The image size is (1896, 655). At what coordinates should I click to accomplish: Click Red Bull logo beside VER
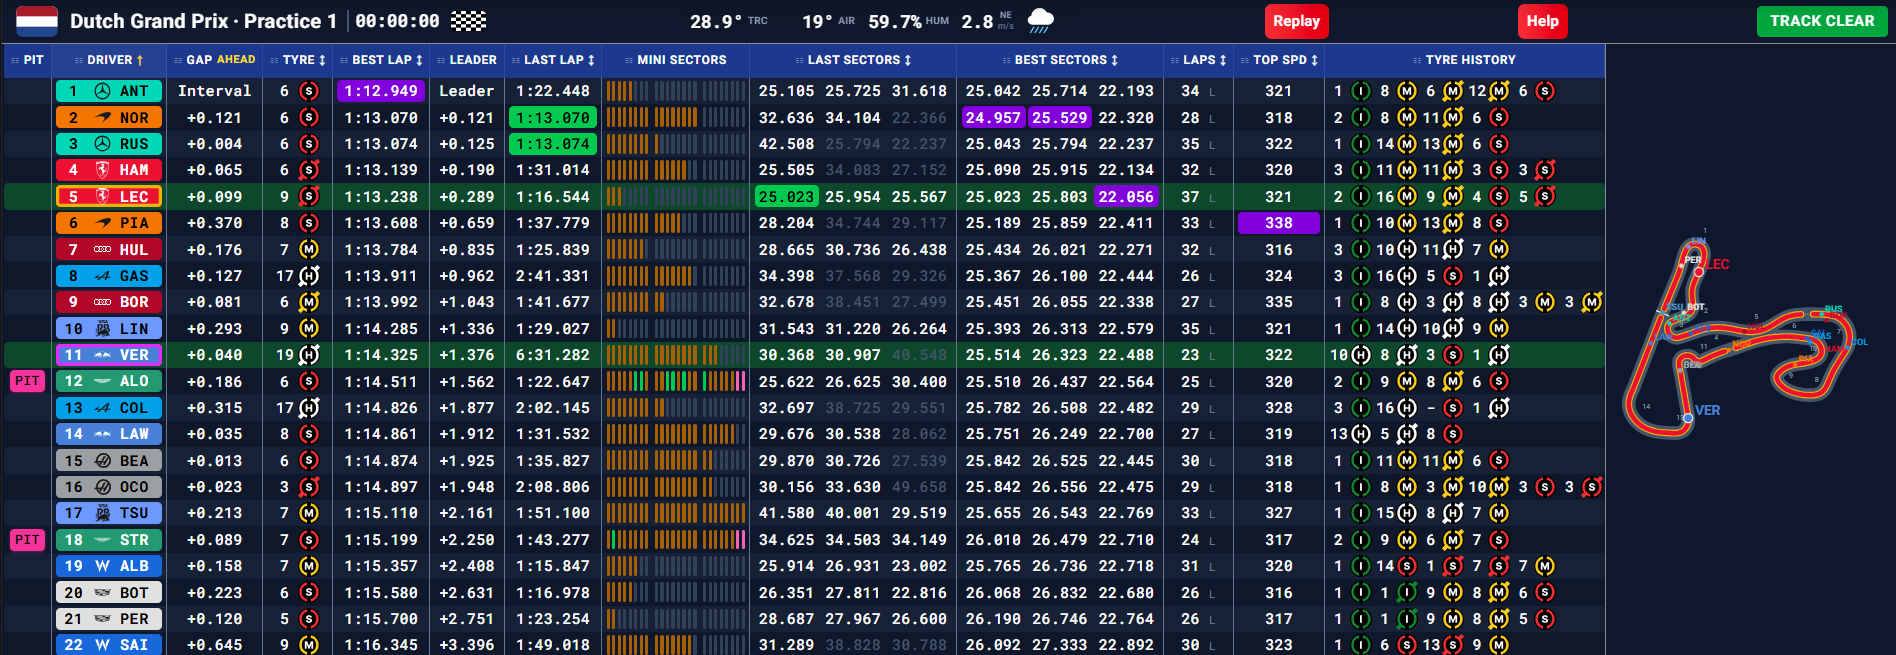tap(102, 355)
